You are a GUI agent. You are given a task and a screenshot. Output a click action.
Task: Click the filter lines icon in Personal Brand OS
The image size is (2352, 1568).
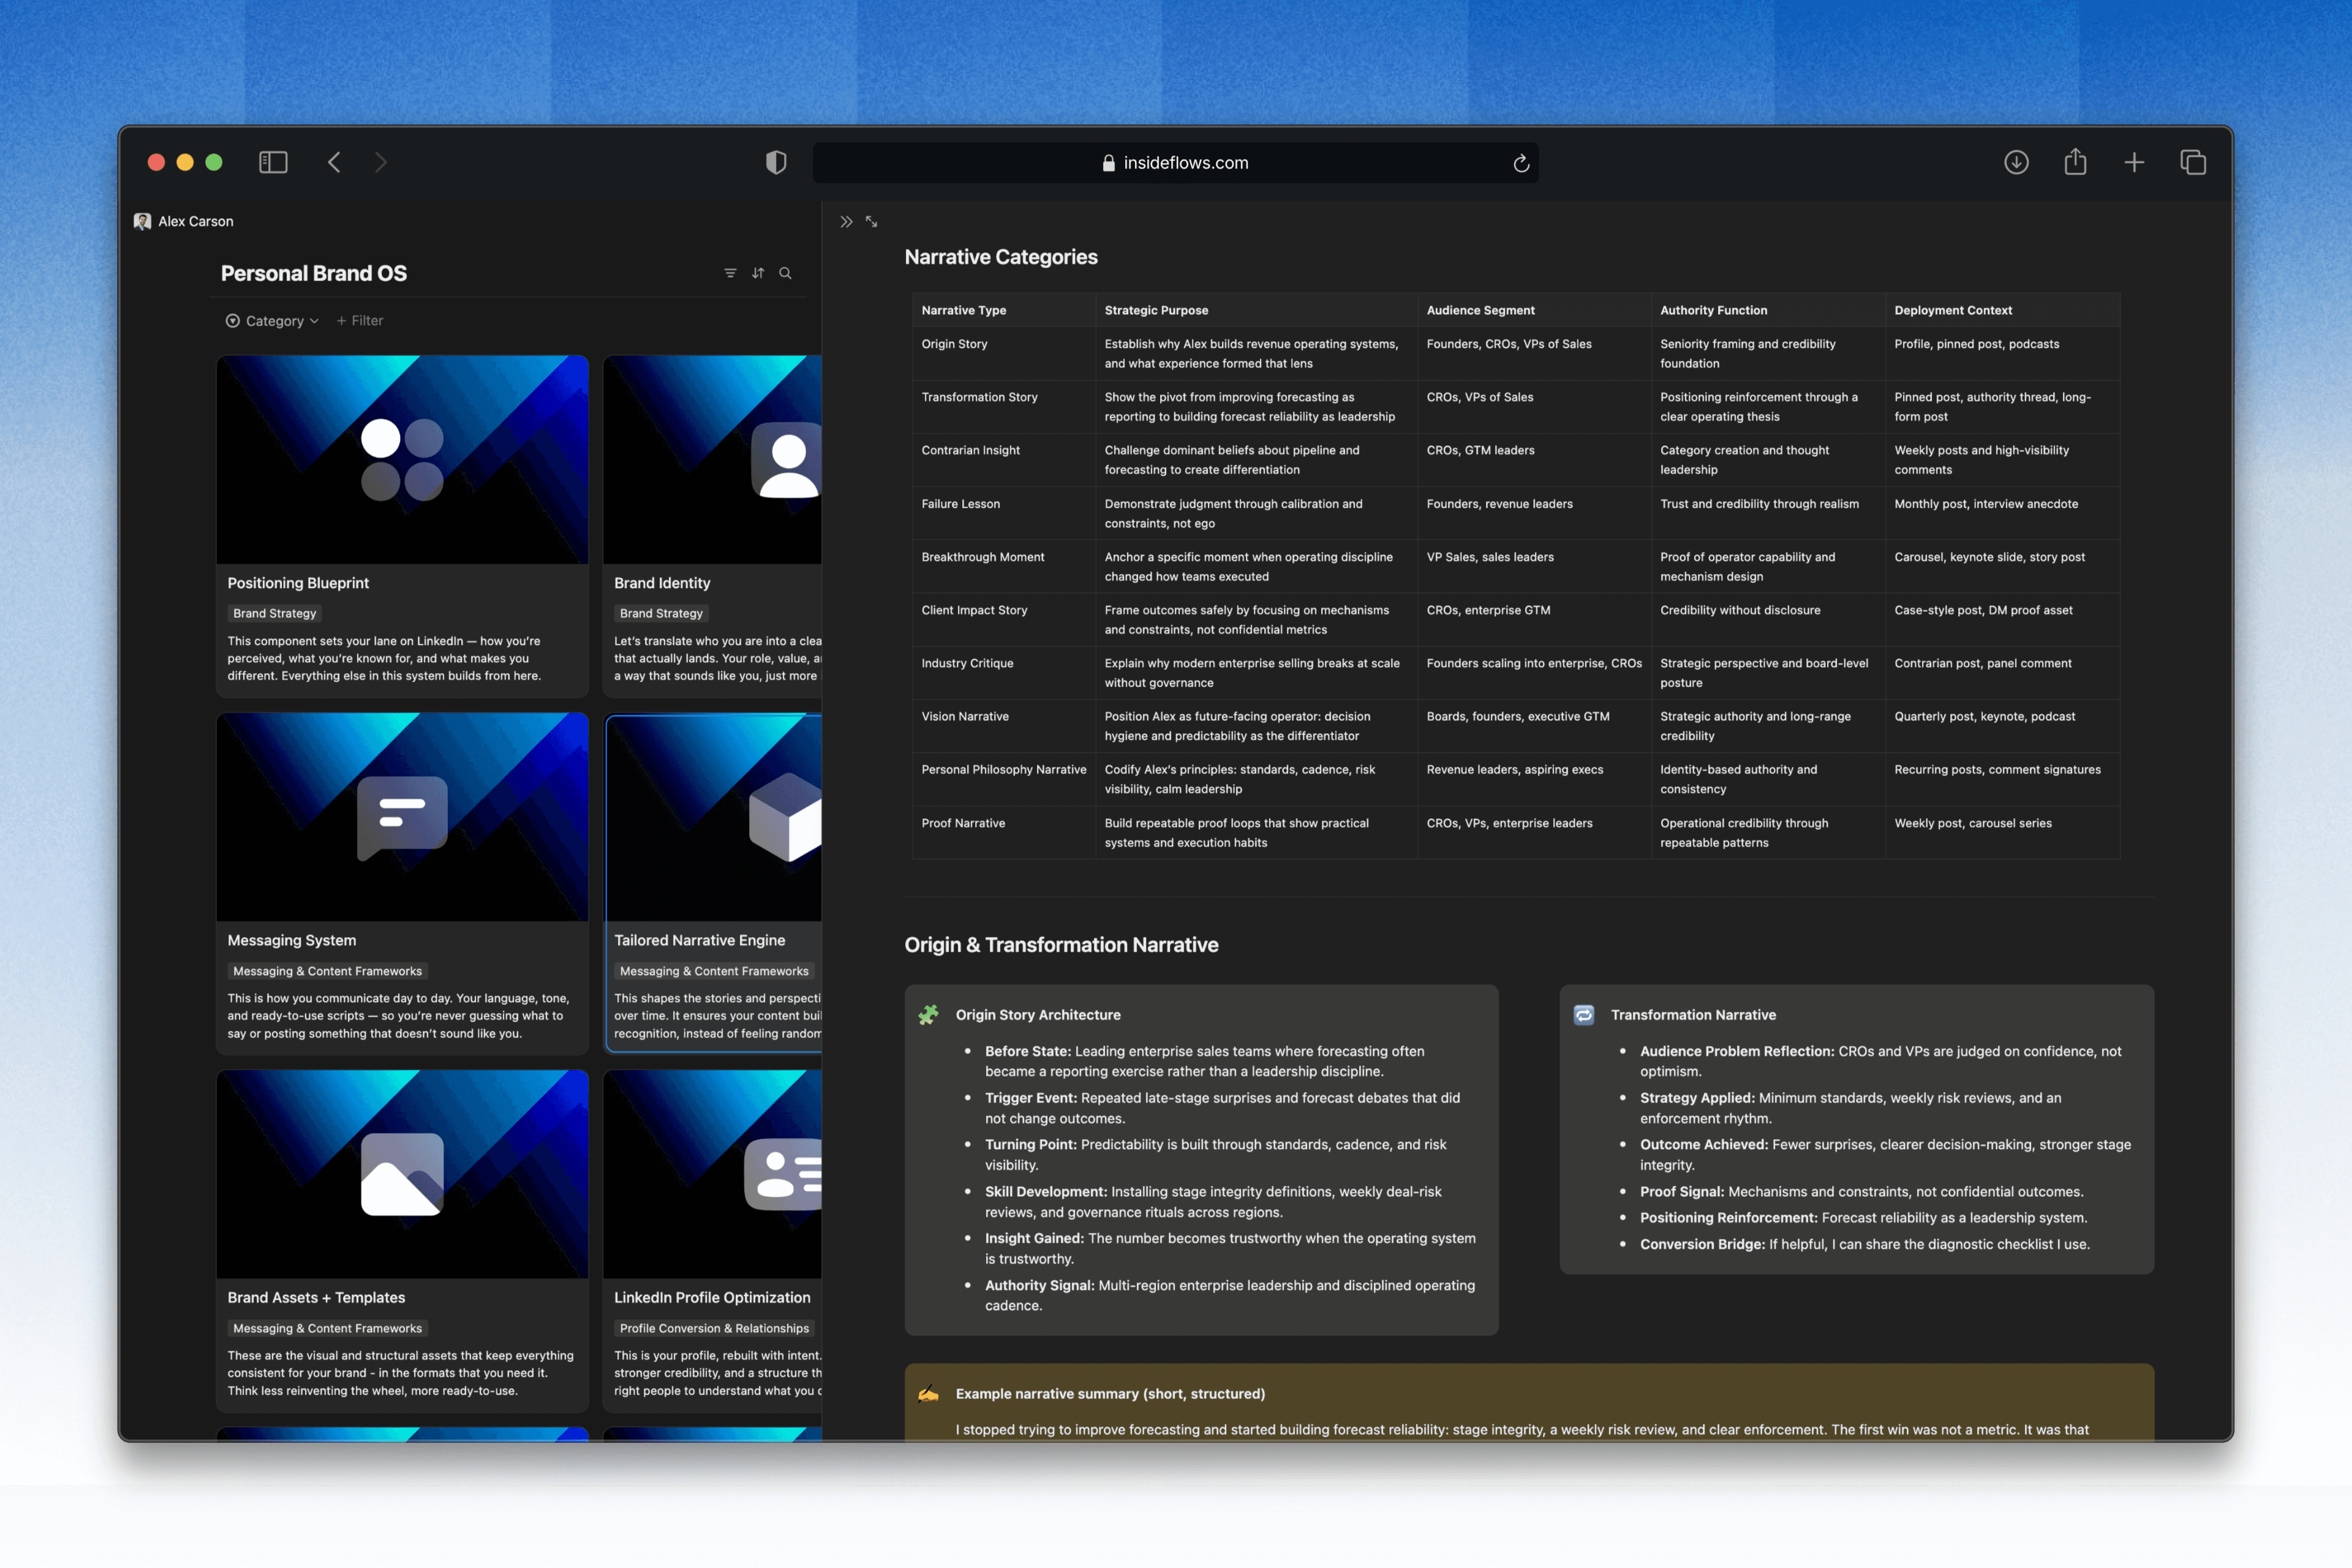coord(730,273)
